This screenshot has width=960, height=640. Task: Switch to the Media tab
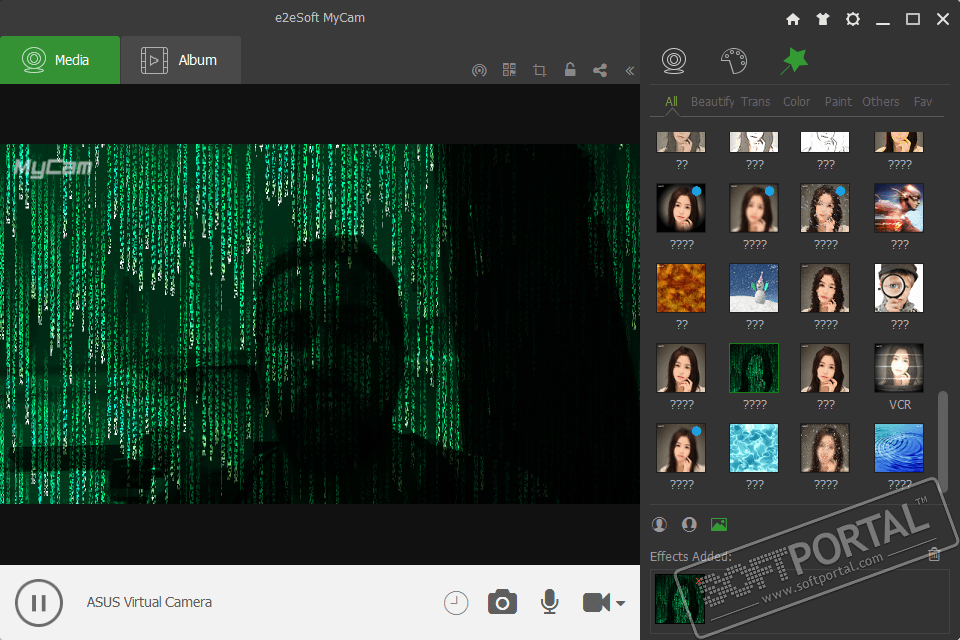tap(60, 60)
